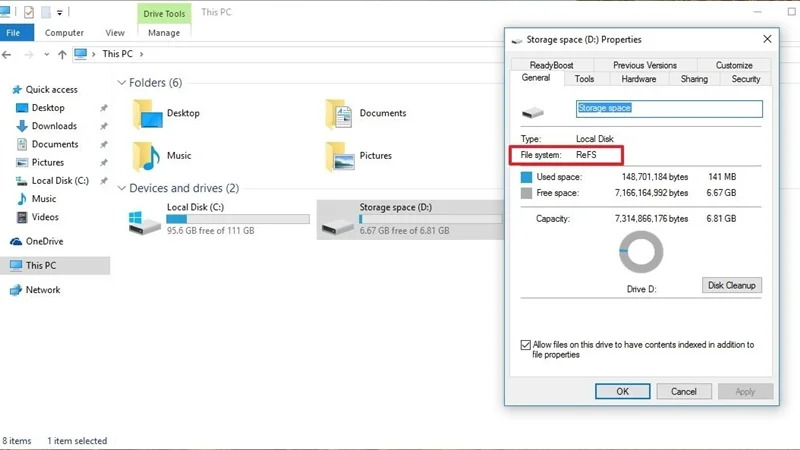Click the Disk Cleanup button
Screen dimensions: 800x450
click(x=732, y=285)
